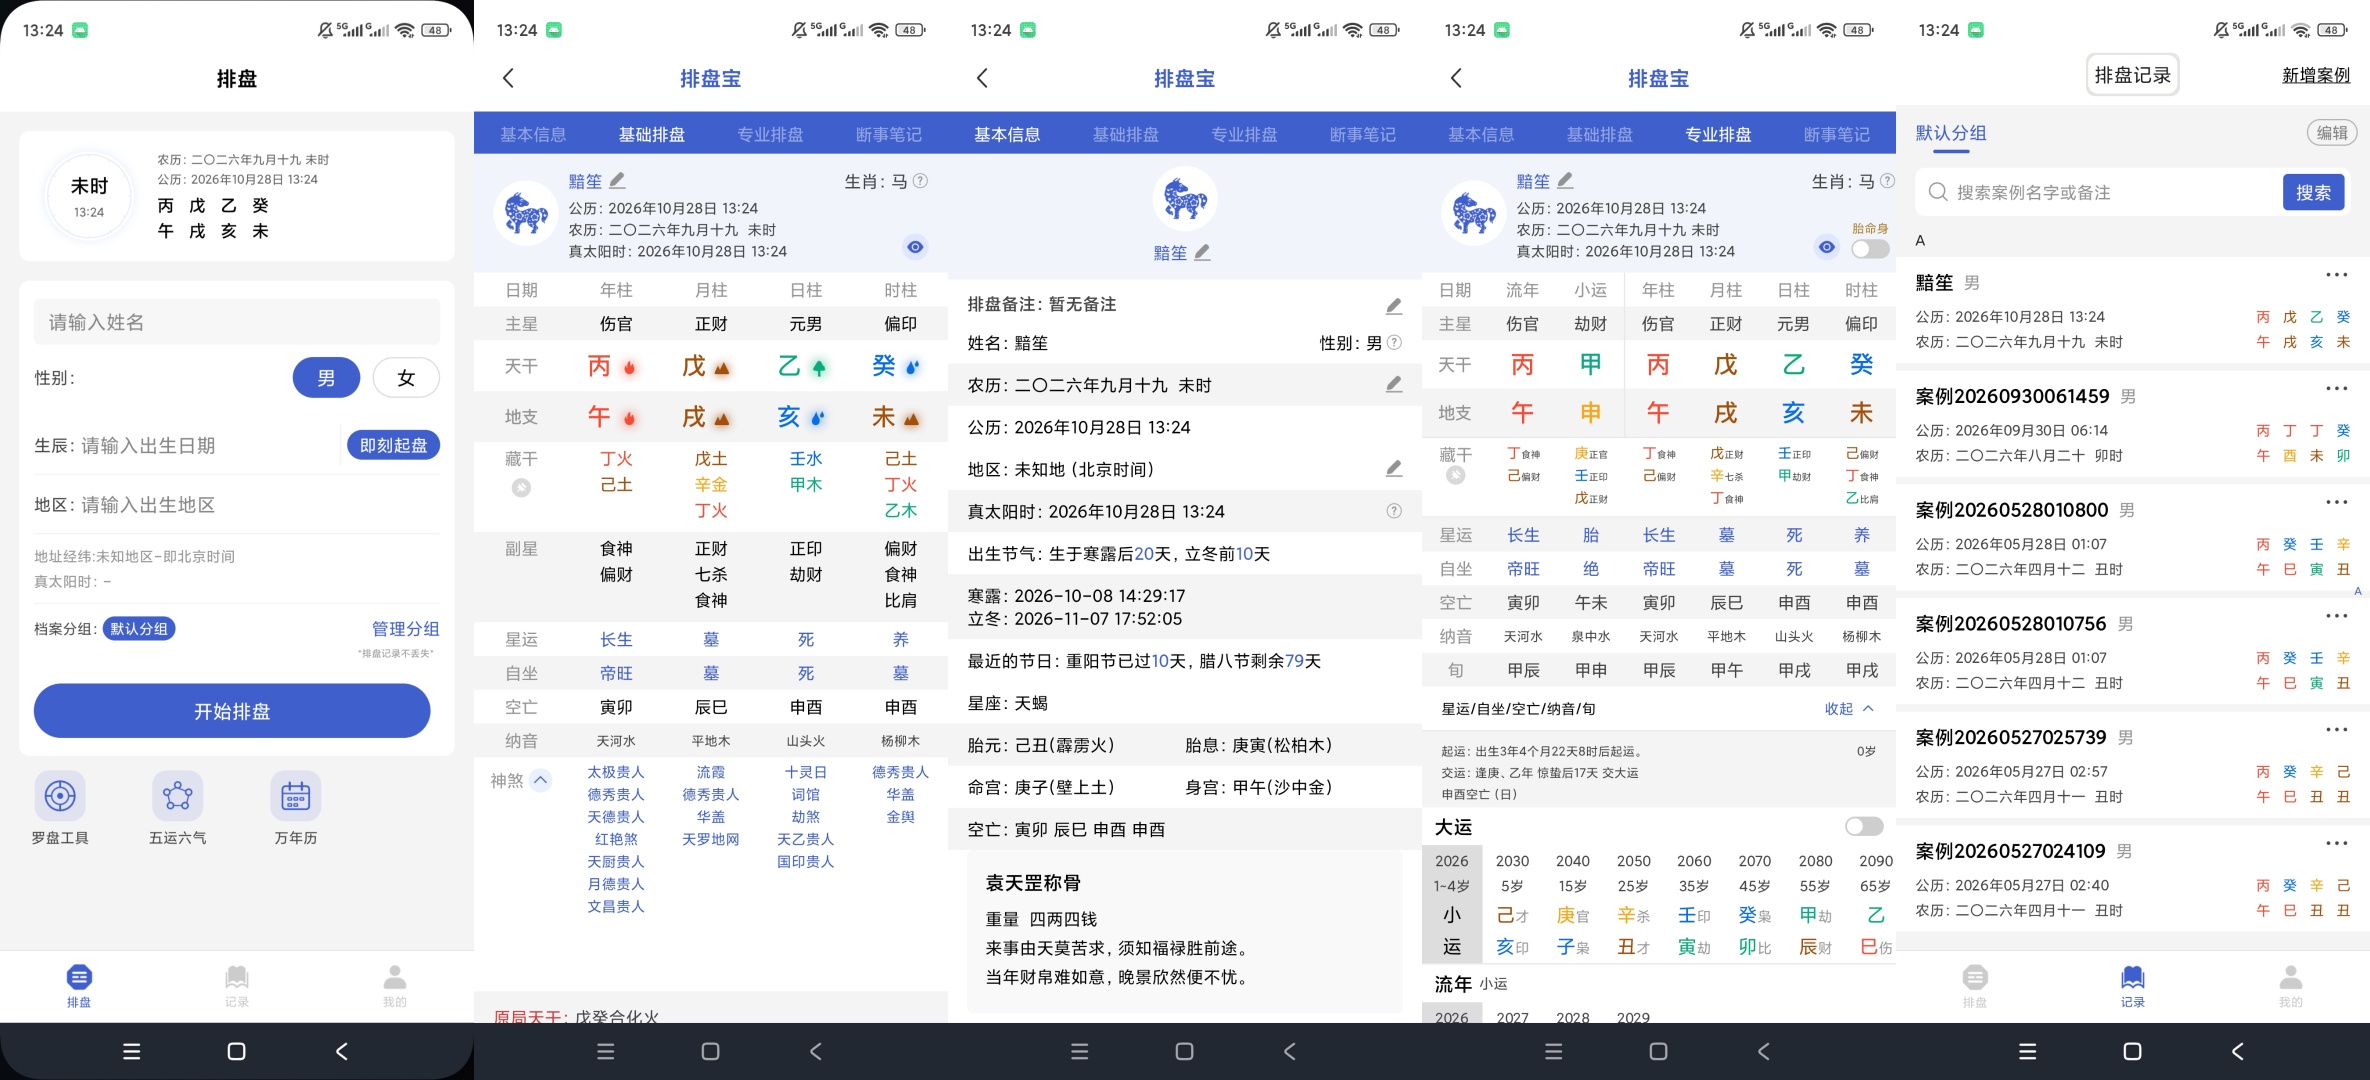Edit the name 黯笙 on 基础排盘 screen
The width and height of the screenshot is (2370, 1080).
coord(618,180)
